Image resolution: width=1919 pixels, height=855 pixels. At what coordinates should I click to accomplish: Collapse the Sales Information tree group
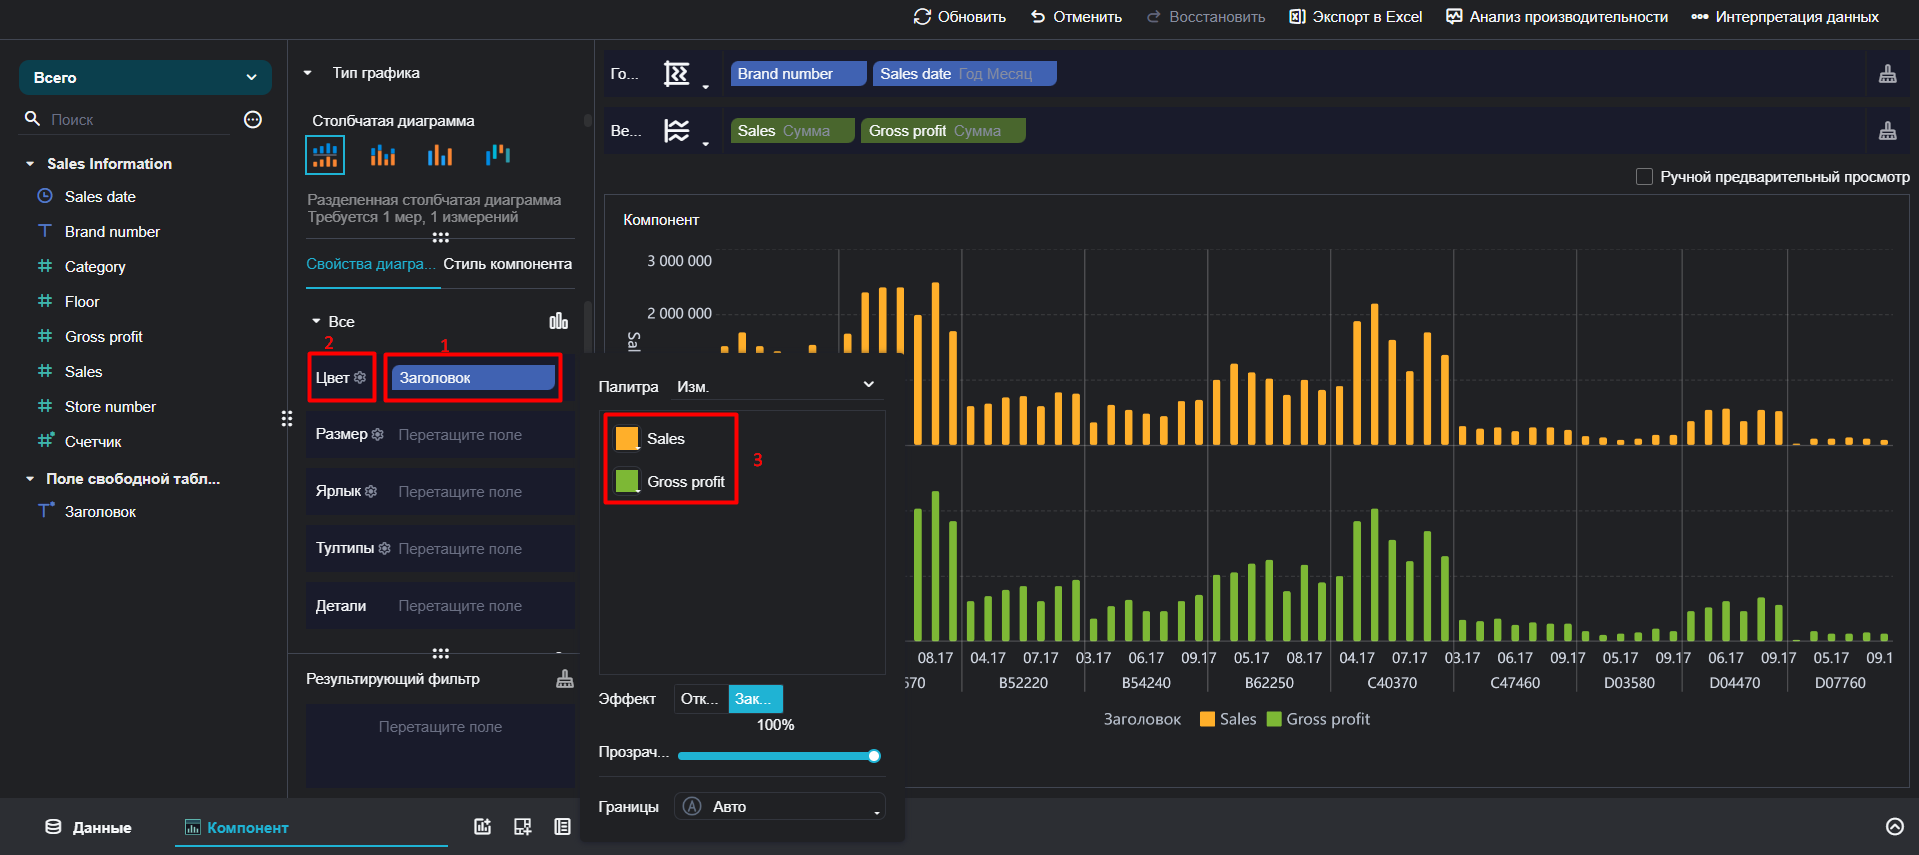pyautogui.click(x=30, y=164)
